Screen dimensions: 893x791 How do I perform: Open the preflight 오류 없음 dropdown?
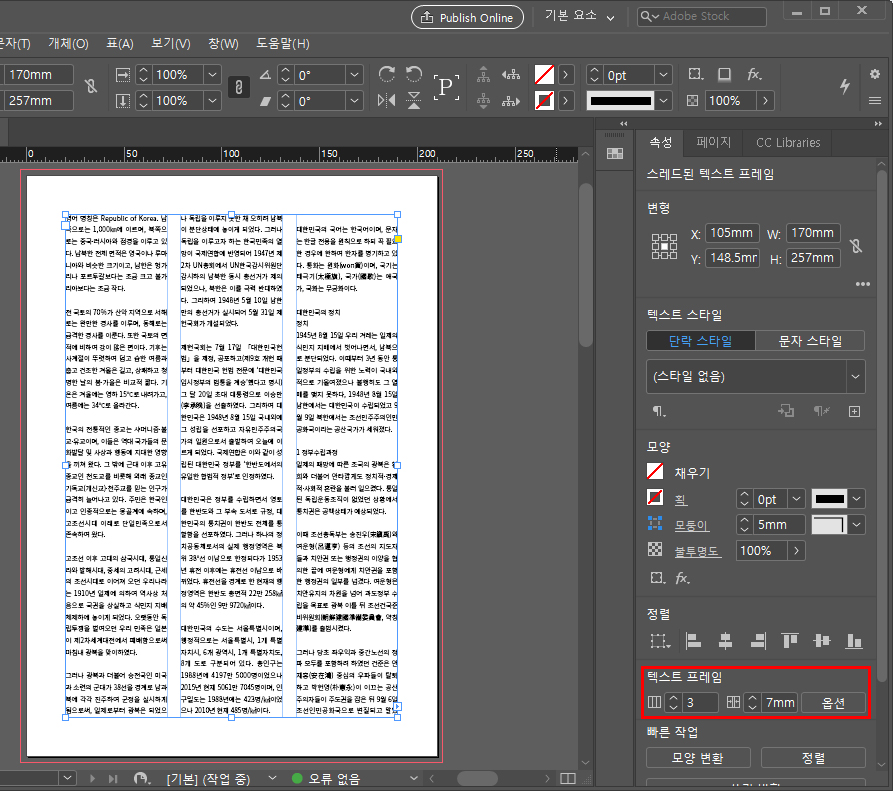[x=413, y=778]
